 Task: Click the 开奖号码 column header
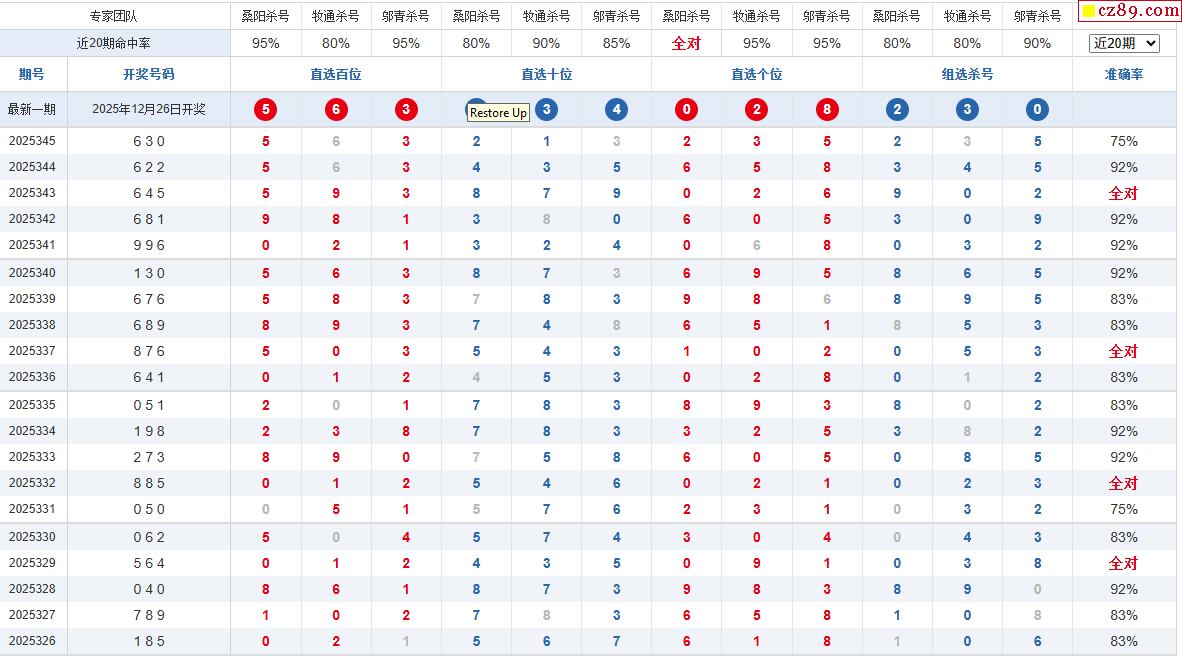coord(149,74)
